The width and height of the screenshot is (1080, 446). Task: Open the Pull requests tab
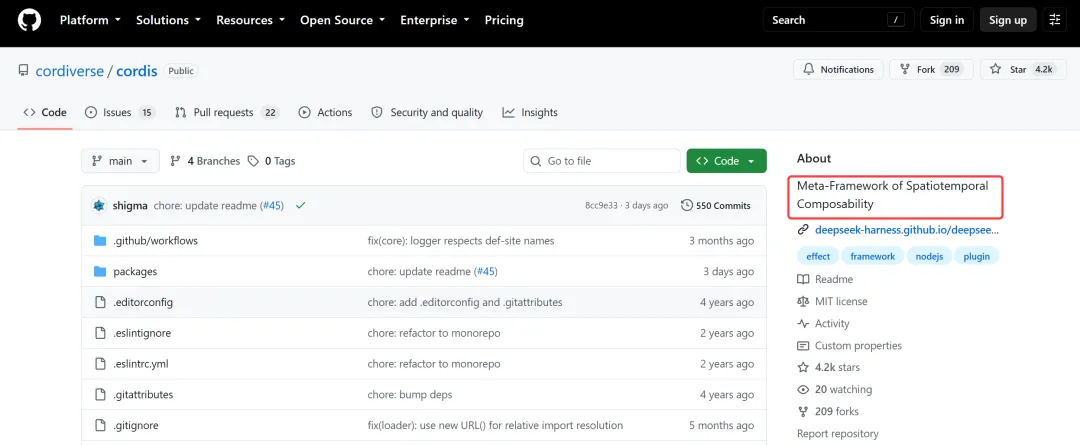(227, 112)
